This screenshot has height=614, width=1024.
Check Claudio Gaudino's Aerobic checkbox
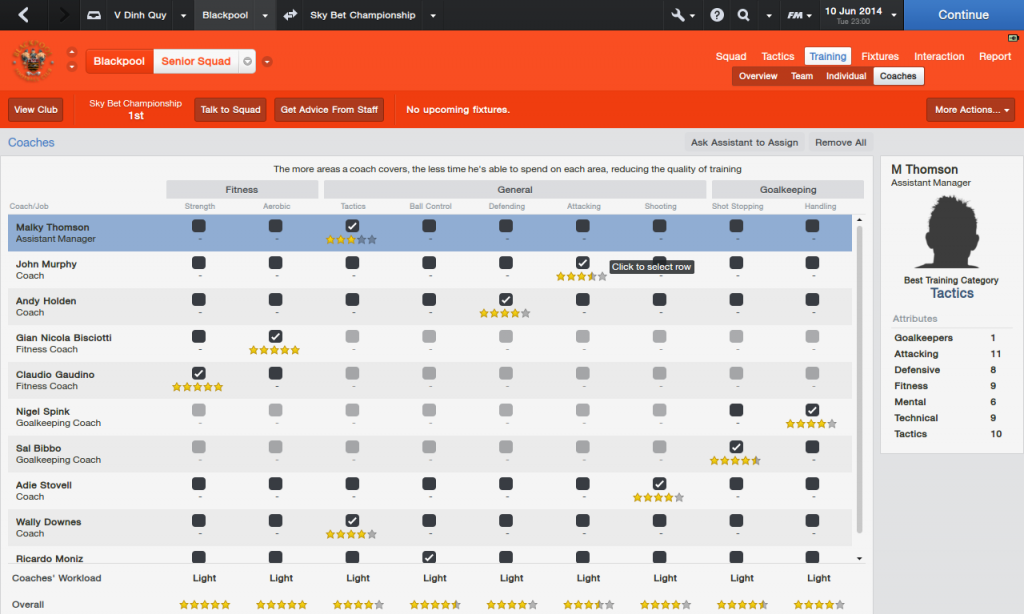pyautogui.click(x=276, y=373)
